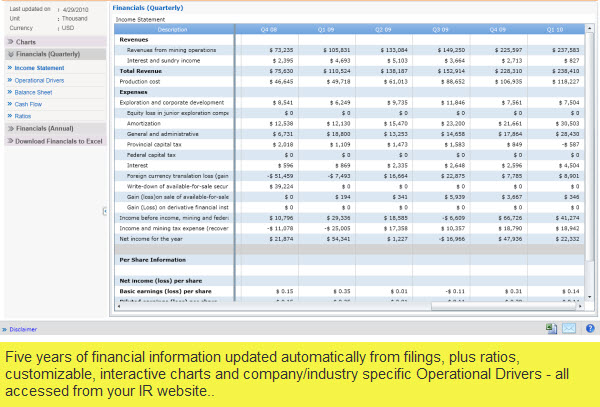Click the Q4 09 mining revenue value $ 225,597
The width and height of the screenshot is (600, 407).
coord(509,50)
